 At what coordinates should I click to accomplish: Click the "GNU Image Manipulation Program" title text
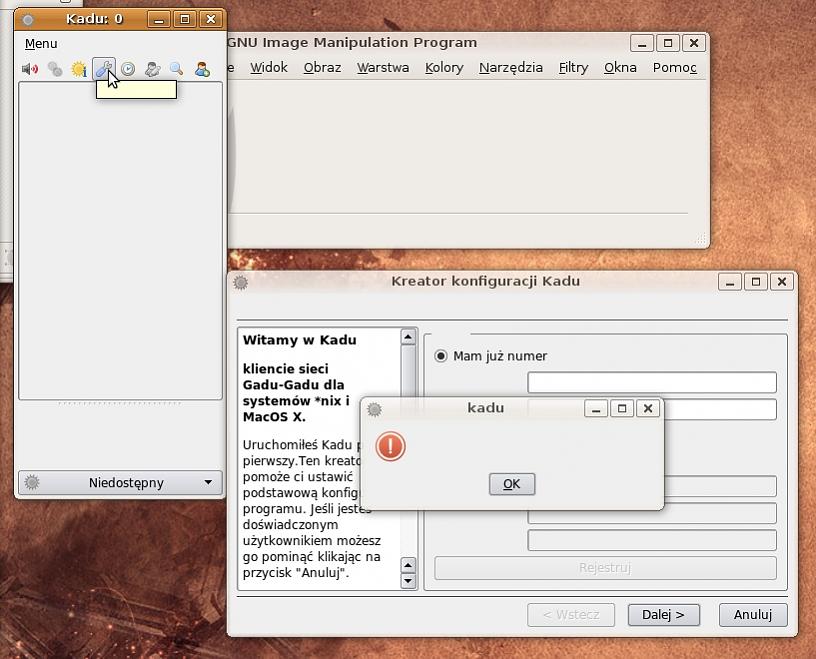coord(352,43)
